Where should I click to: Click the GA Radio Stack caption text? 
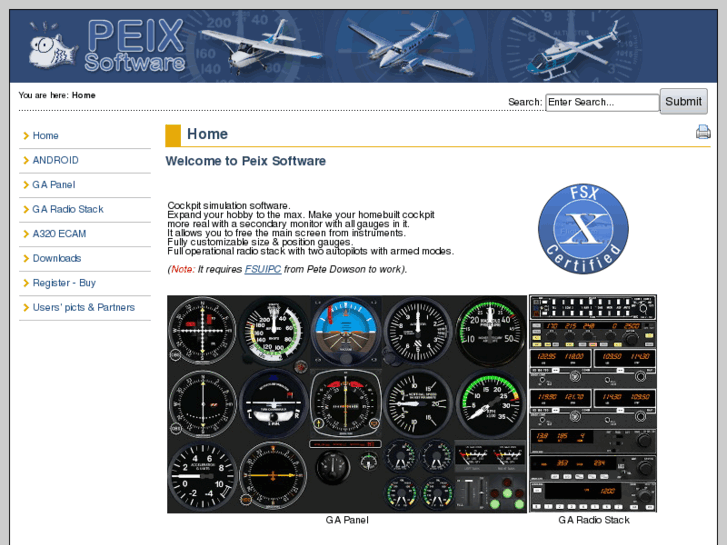pyautogui.click(x=594, y=520)
